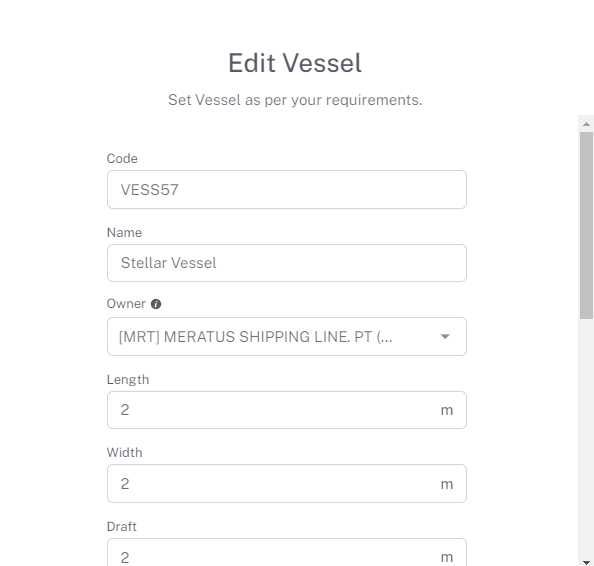The width and height of the screenshot is (594, 566).
Task: Click the scrollbar down arrow
Action: pyautogui.click(x=586, y=562)
